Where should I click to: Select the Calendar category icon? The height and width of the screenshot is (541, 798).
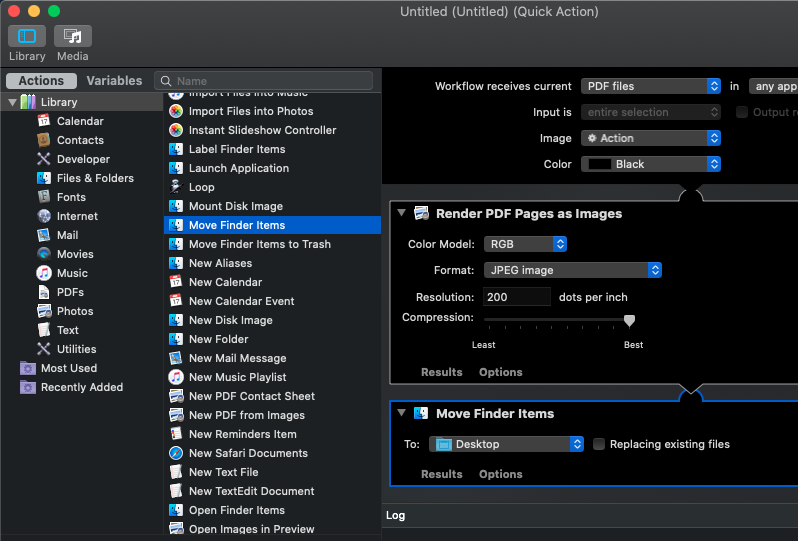(x=44, y=121)
